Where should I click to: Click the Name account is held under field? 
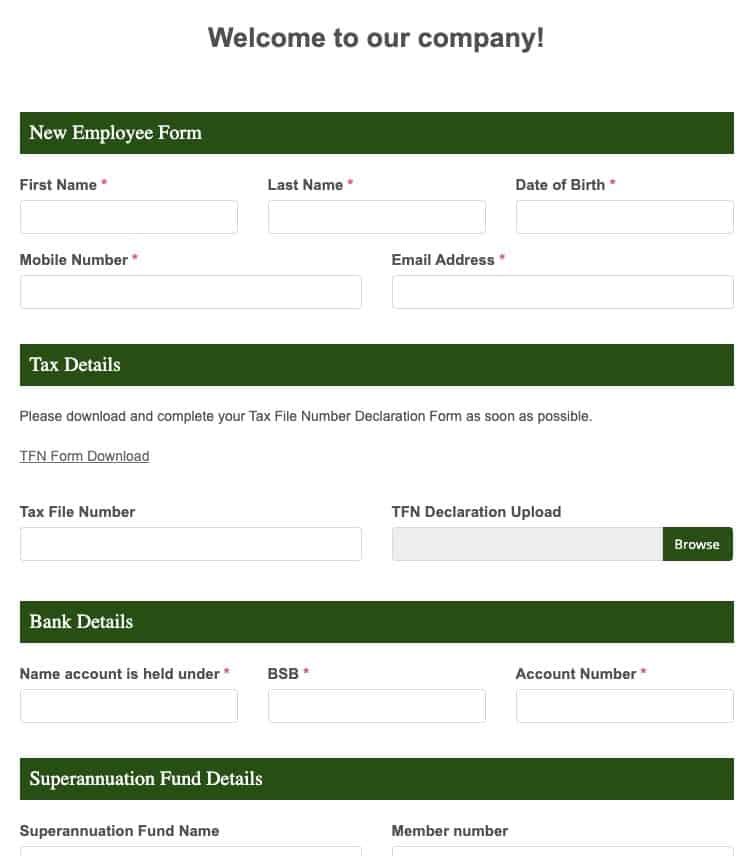[128, 706]
